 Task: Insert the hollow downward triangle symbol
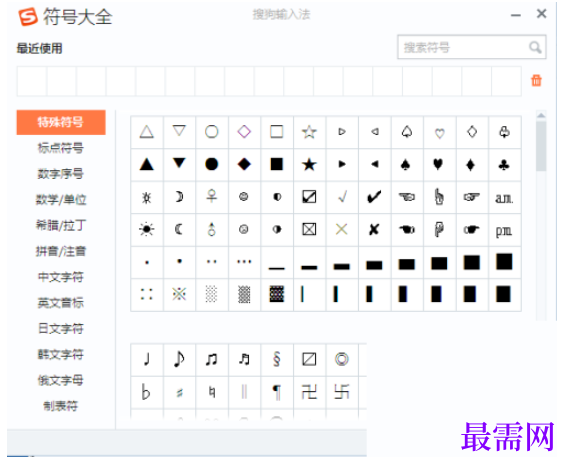(x=179, y=131)
